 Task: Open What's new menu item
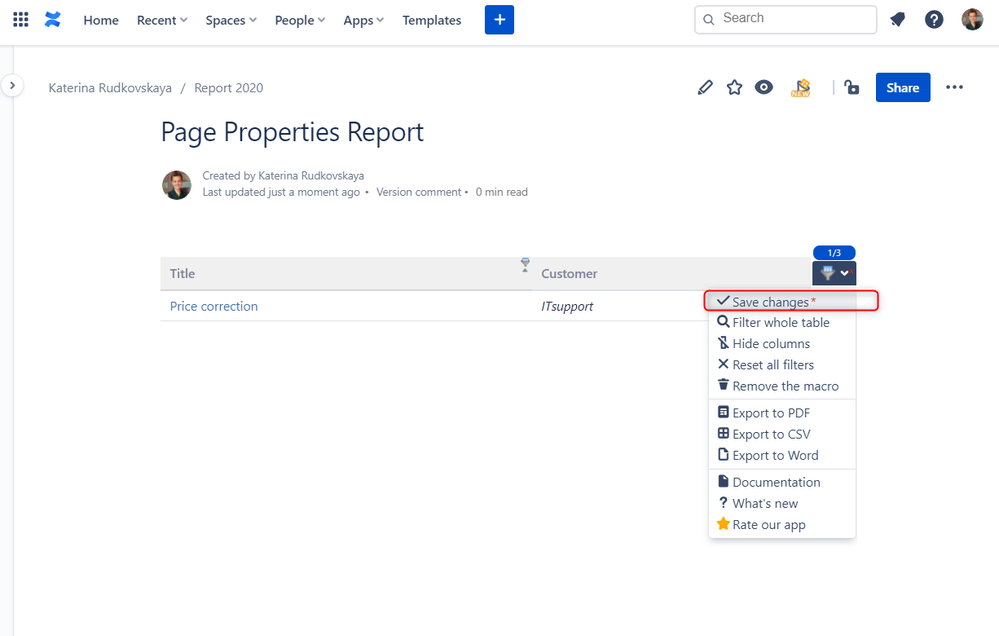click(782, 503)
